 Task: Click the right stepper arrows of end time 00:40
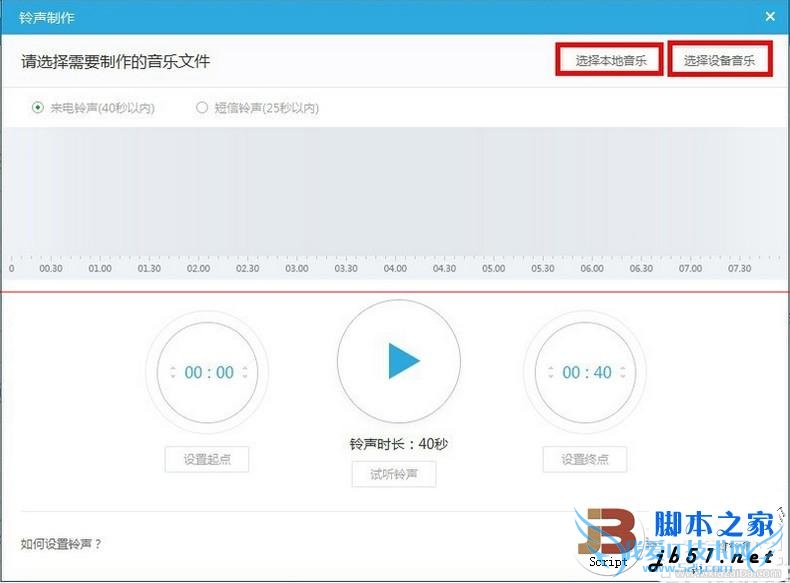coord(623,372)
